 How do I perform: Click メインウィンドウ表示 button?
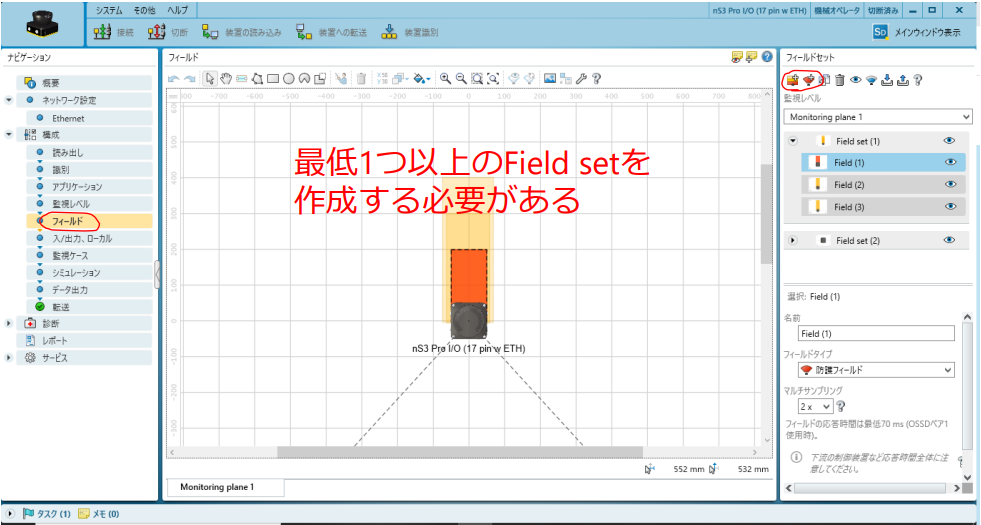[917, 33]
